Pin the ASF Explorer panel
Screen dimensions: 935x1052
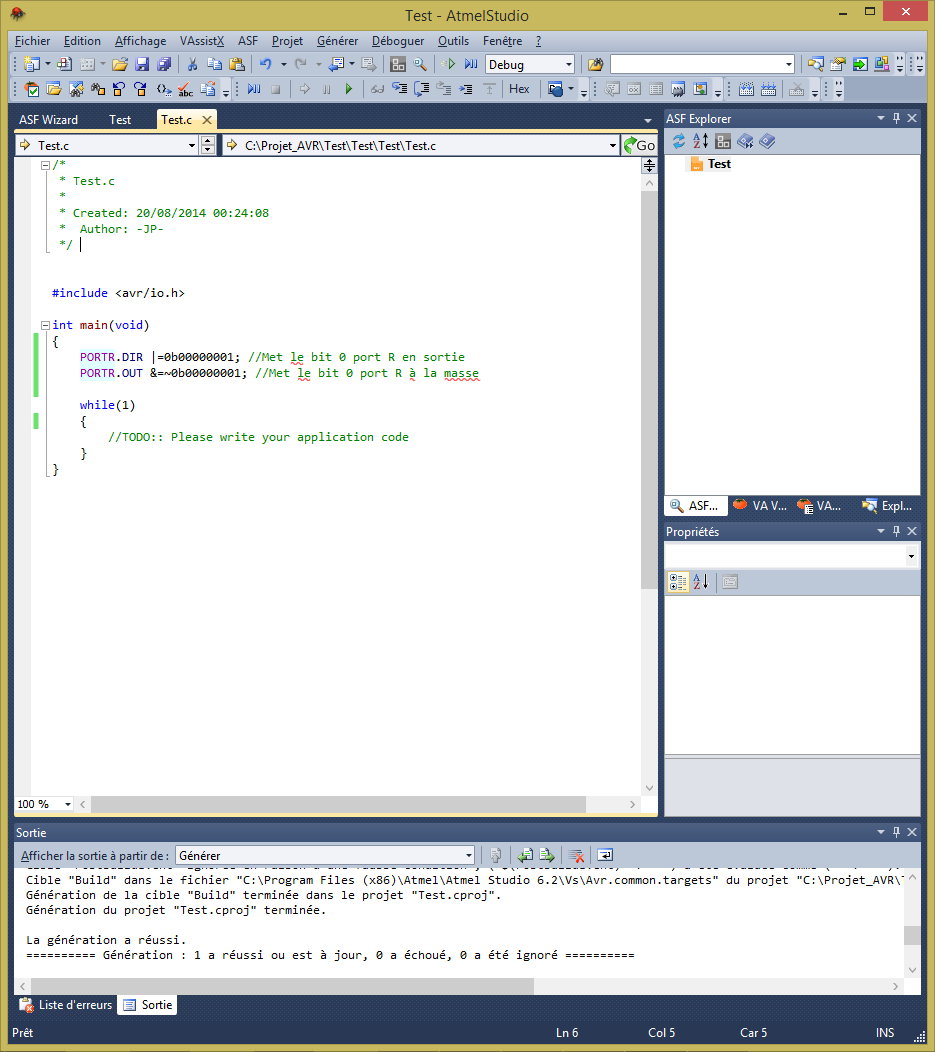897,119
